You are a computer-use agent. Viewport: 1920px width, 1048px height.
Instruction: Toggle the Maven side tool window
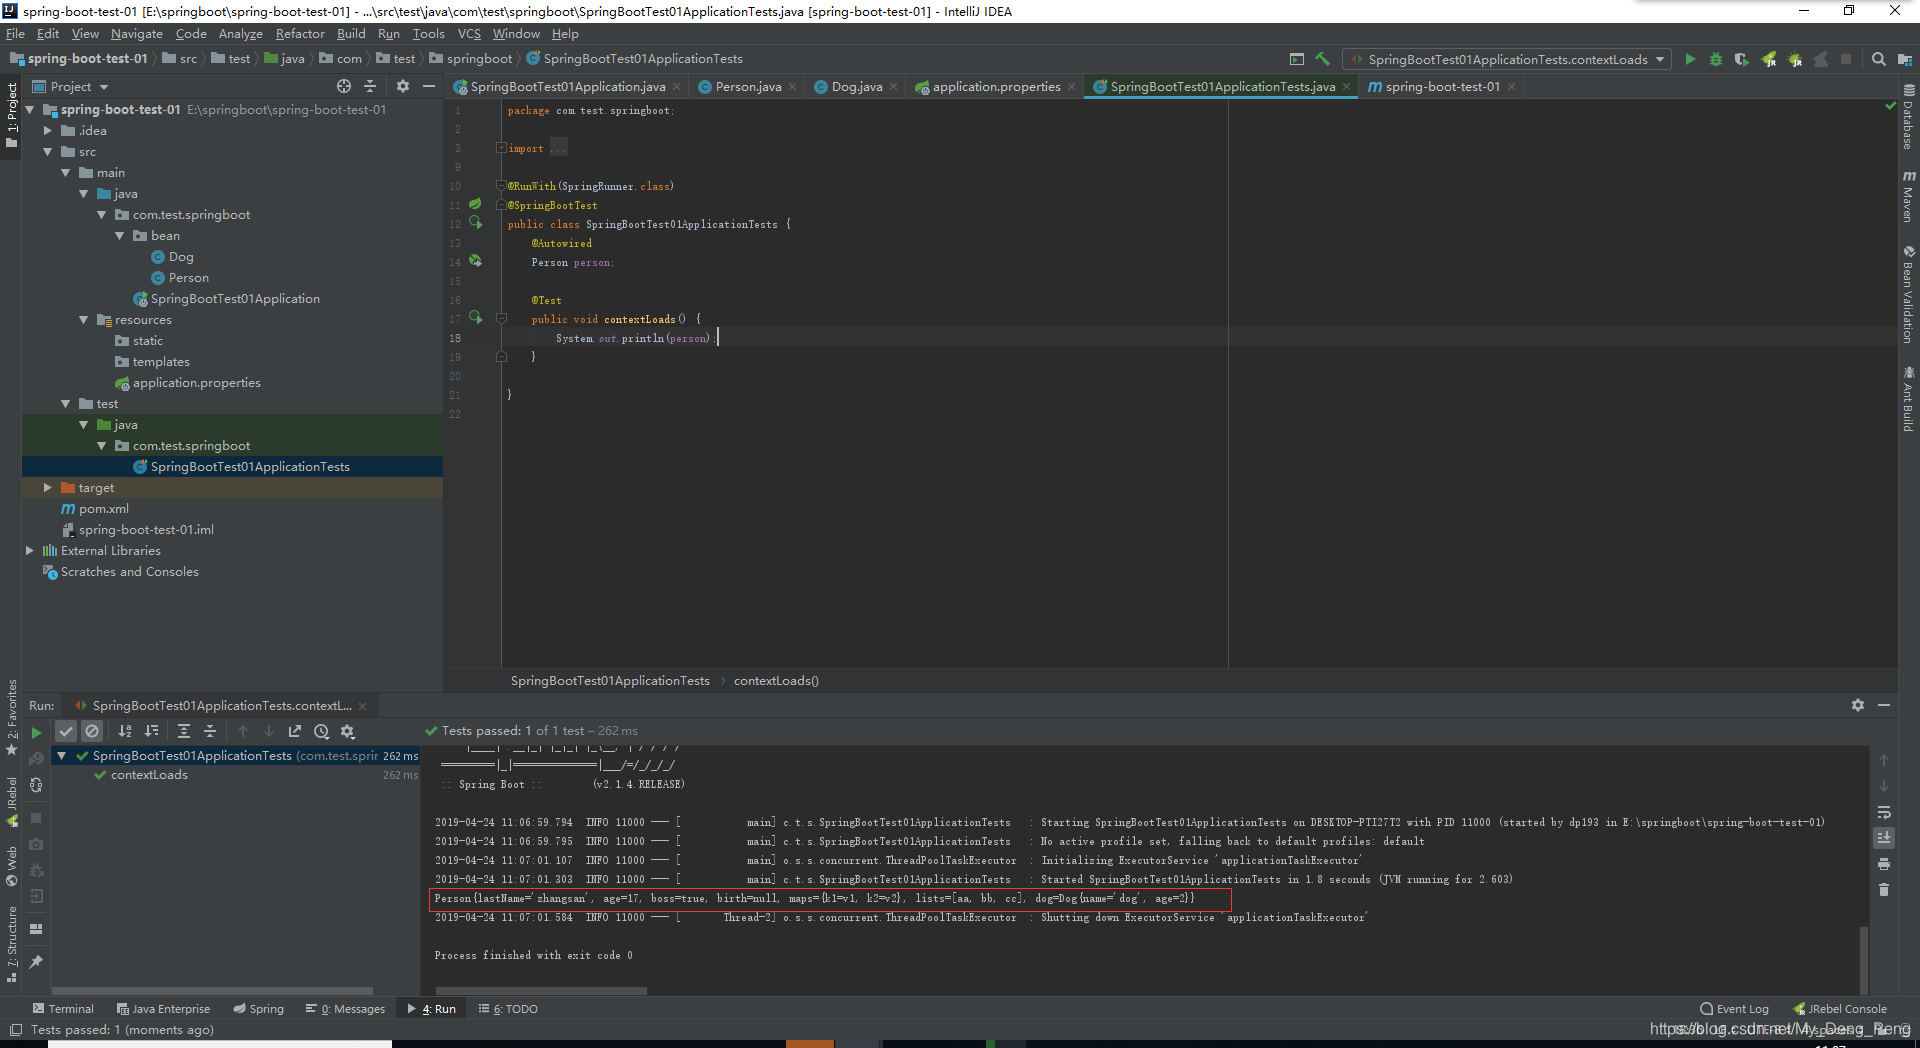tap(1909, 196)
